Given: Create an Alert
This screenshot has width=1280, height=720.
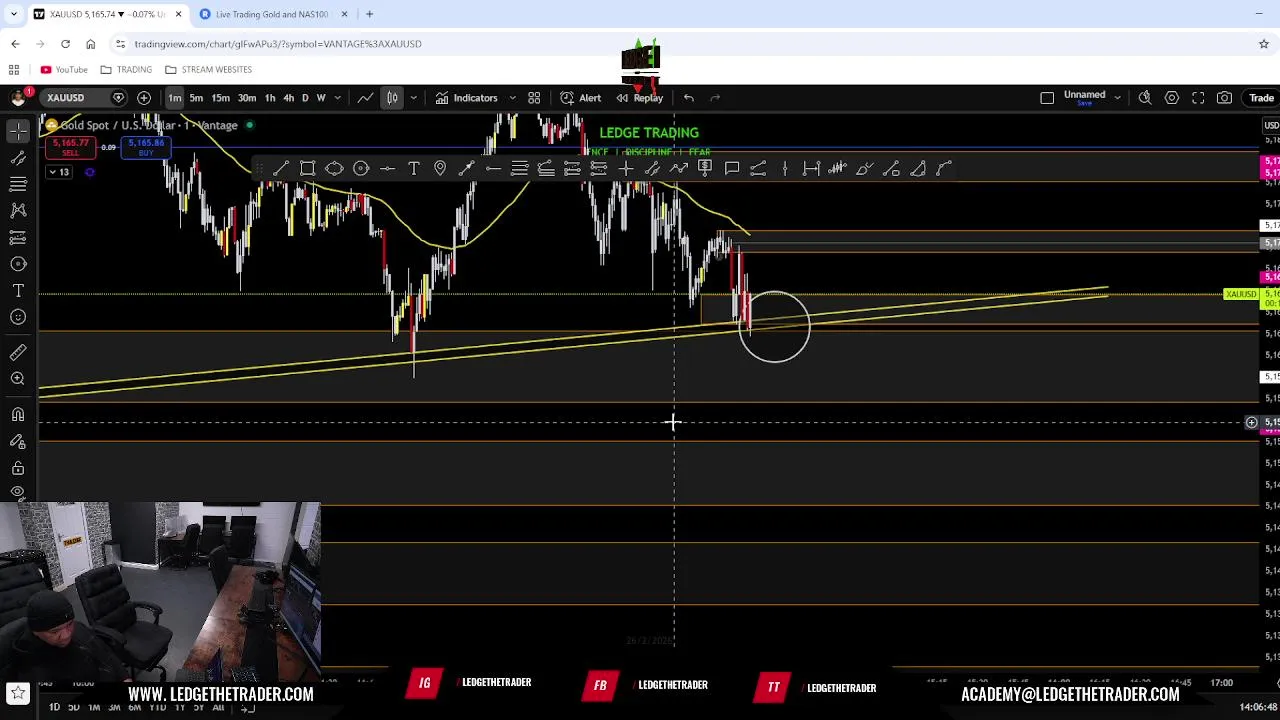Looking at the screenshot, I should coord(580,98).
